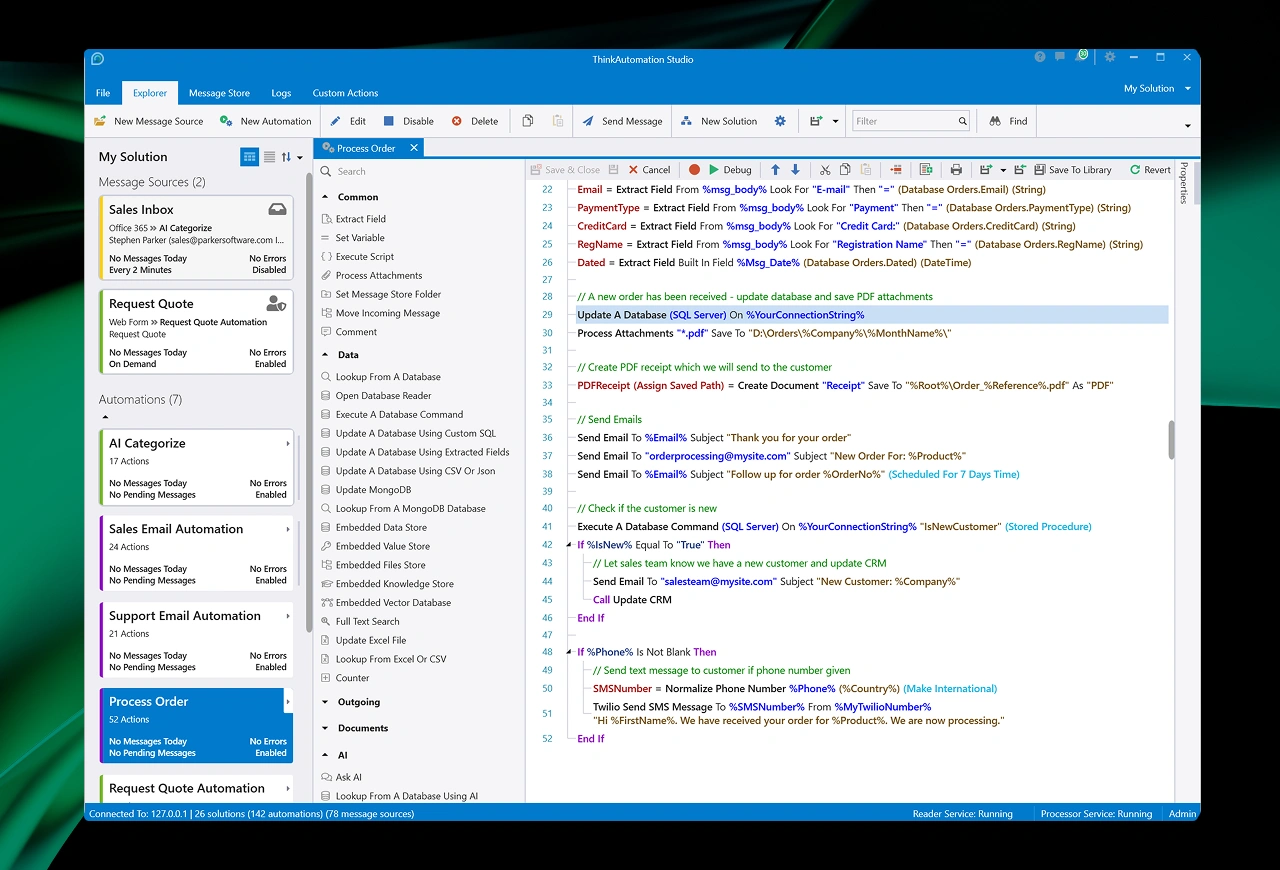
Task: Click Save To Library button
Action: tap(1073, 170)
